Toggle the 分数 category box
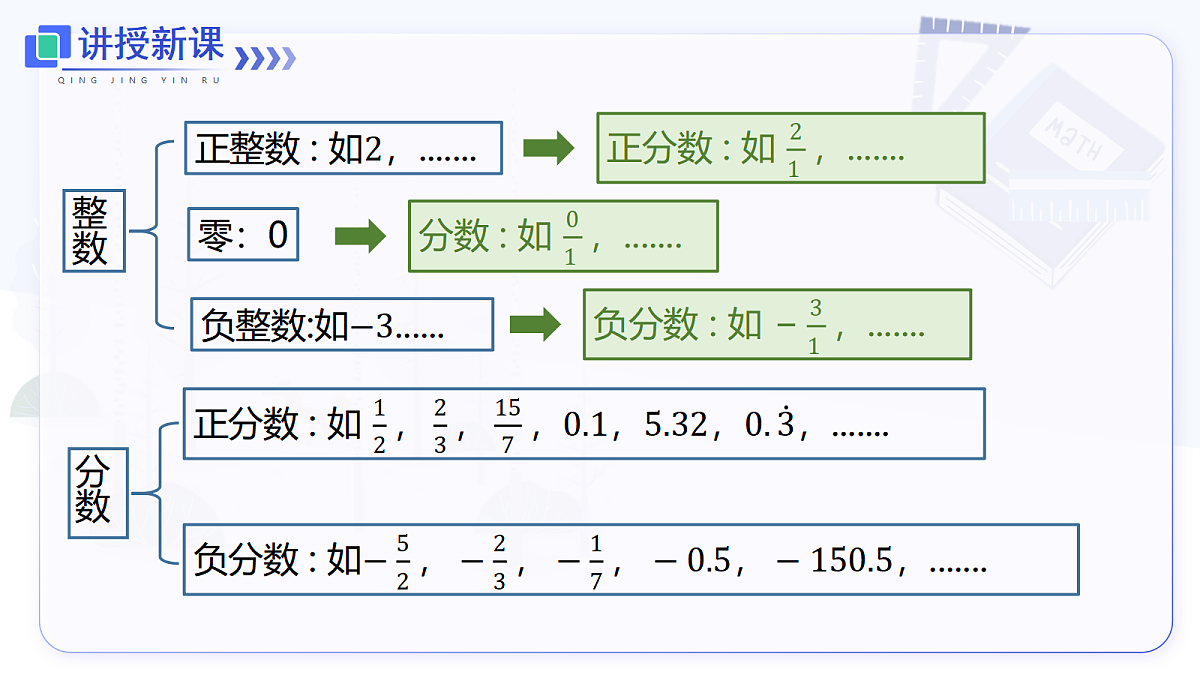This screenshot has width=1200, height=675. coord(98,493)
